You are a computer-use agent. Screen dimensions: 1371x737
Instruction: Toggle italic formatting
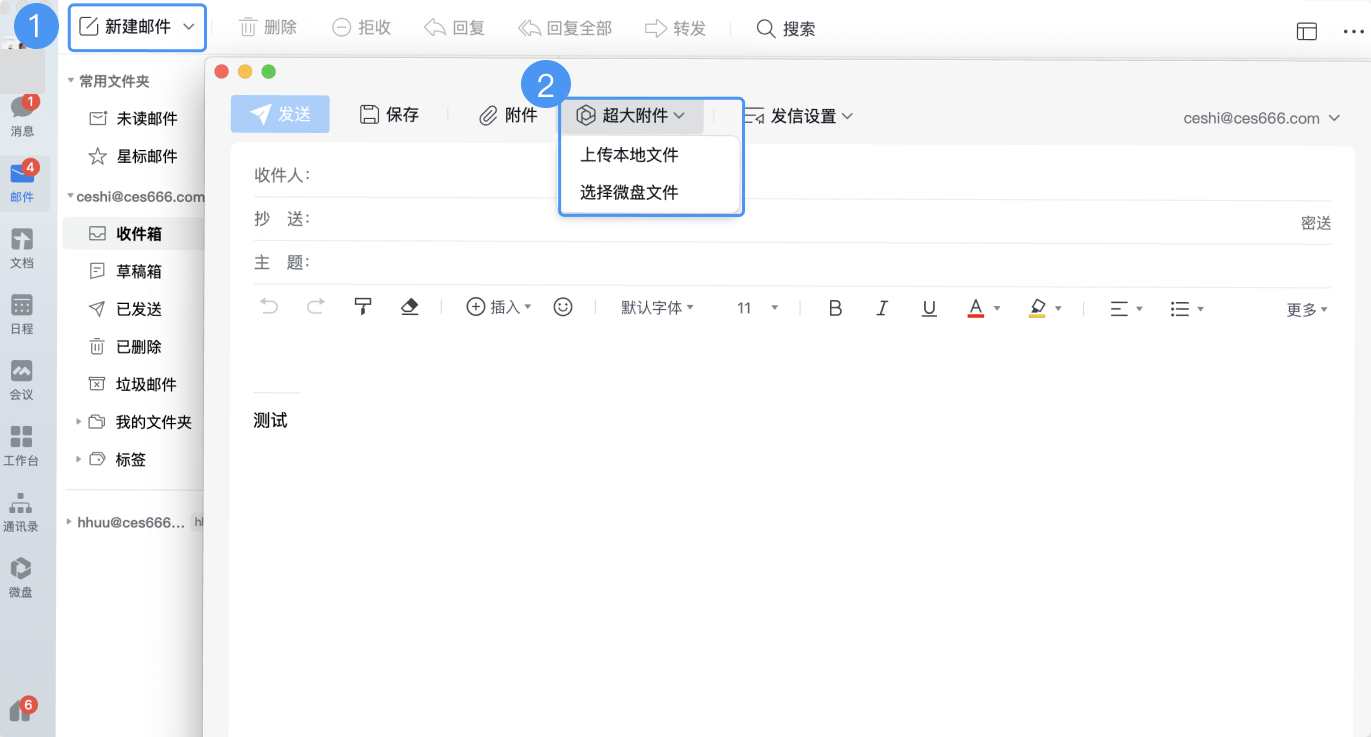coord(882,308)
